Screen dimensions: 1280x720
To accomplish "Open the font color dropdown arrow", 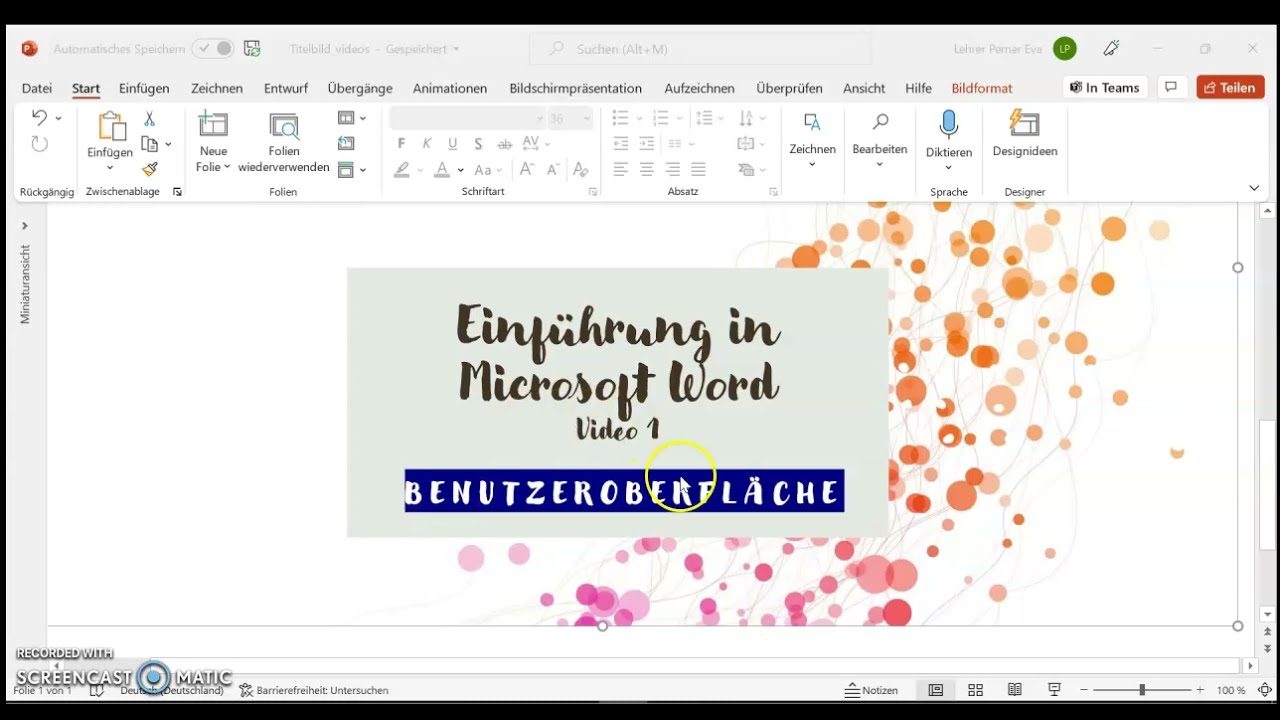I will coord(460,170).
